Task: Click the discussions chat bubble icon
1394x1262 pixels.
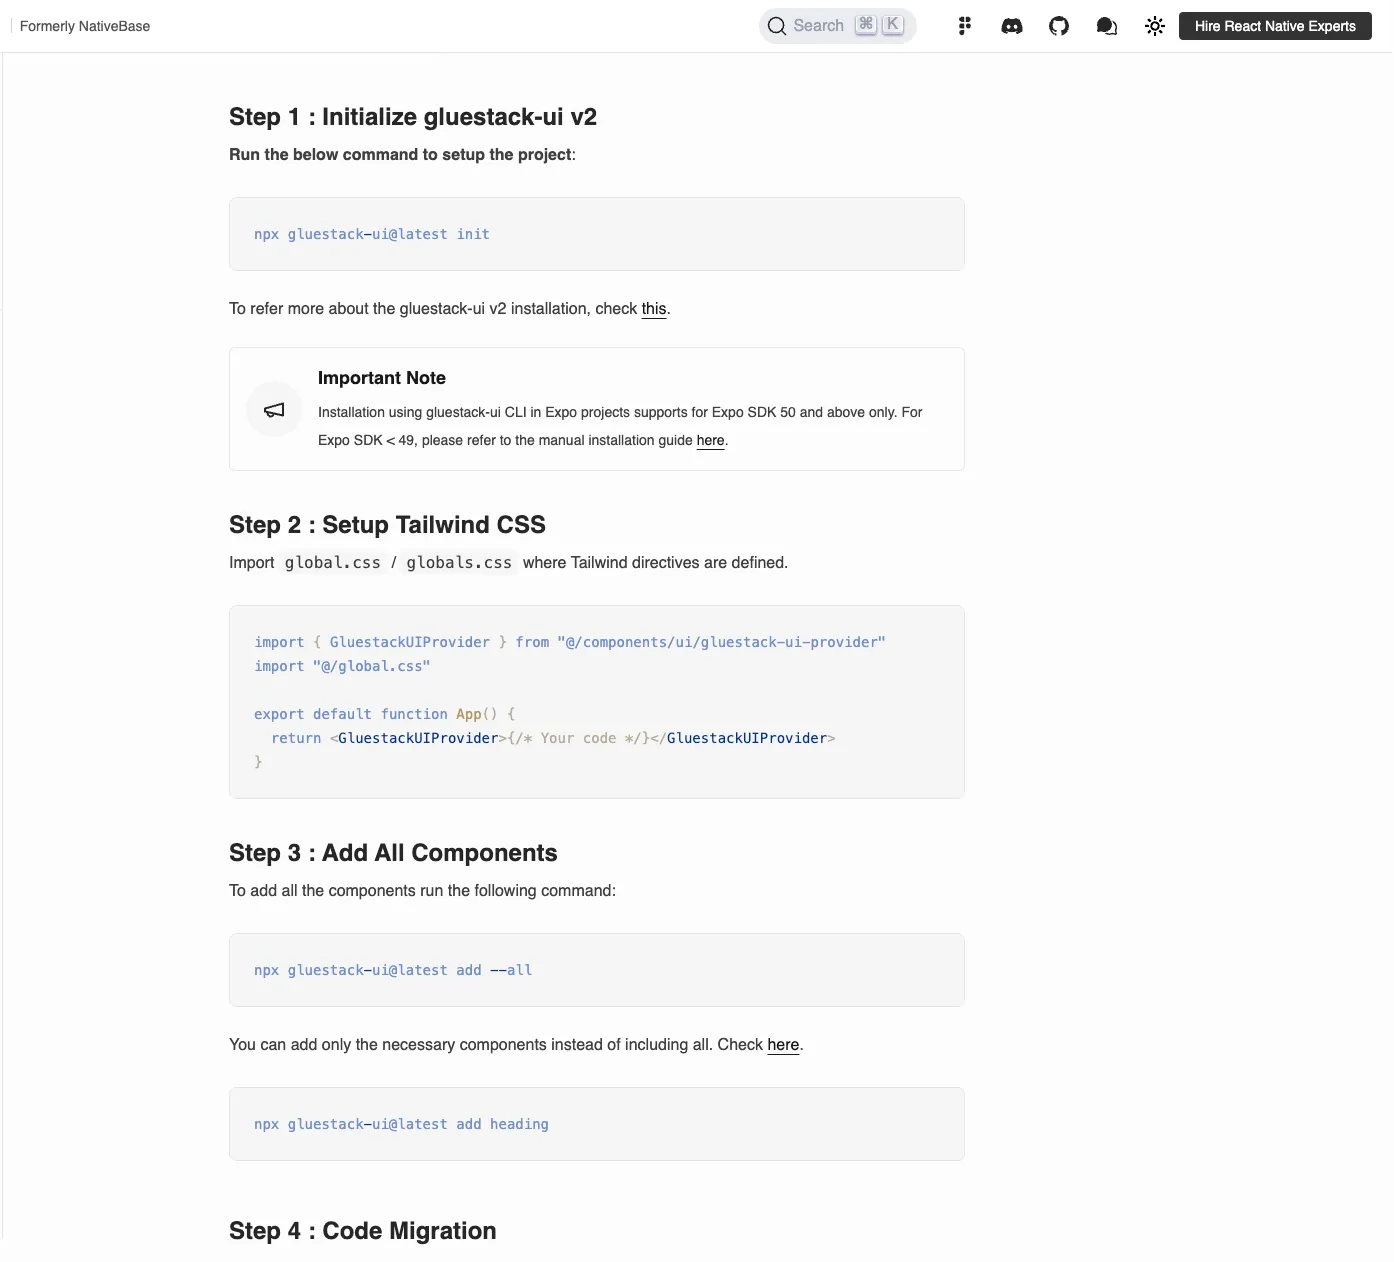Action: (1107, 26)
